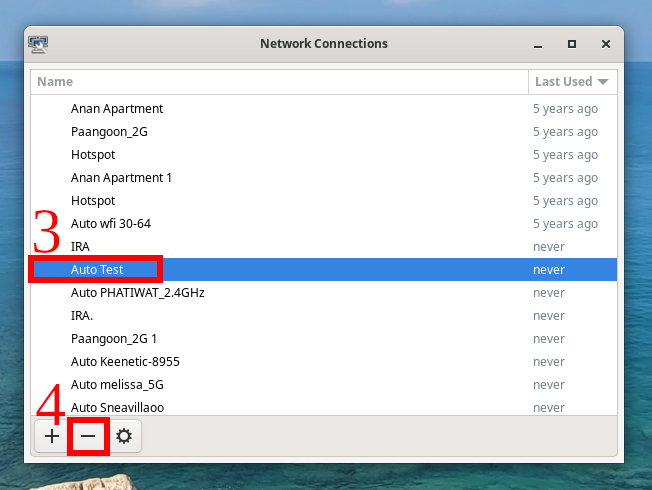Maximize the Network Connections window
The height and width of the screenshot is (490, 652).
(x=572, y=44)
